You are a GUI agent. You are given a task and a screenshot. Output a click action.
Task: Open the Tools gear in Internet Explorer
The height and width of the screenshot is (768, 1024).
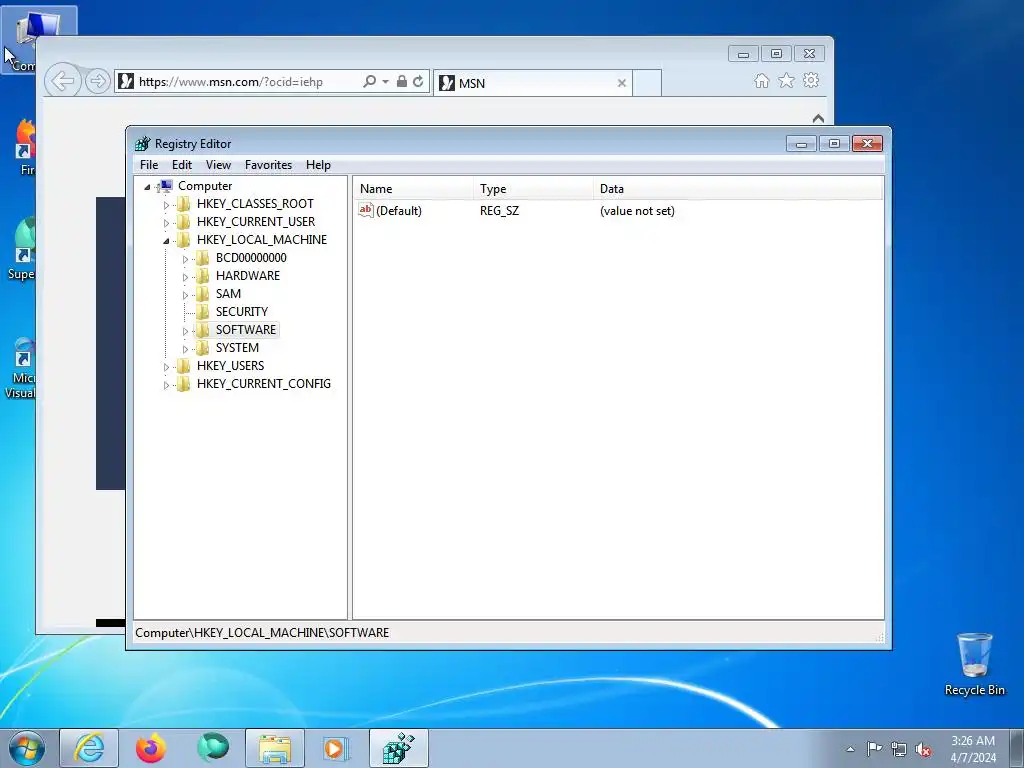(811, 81)
